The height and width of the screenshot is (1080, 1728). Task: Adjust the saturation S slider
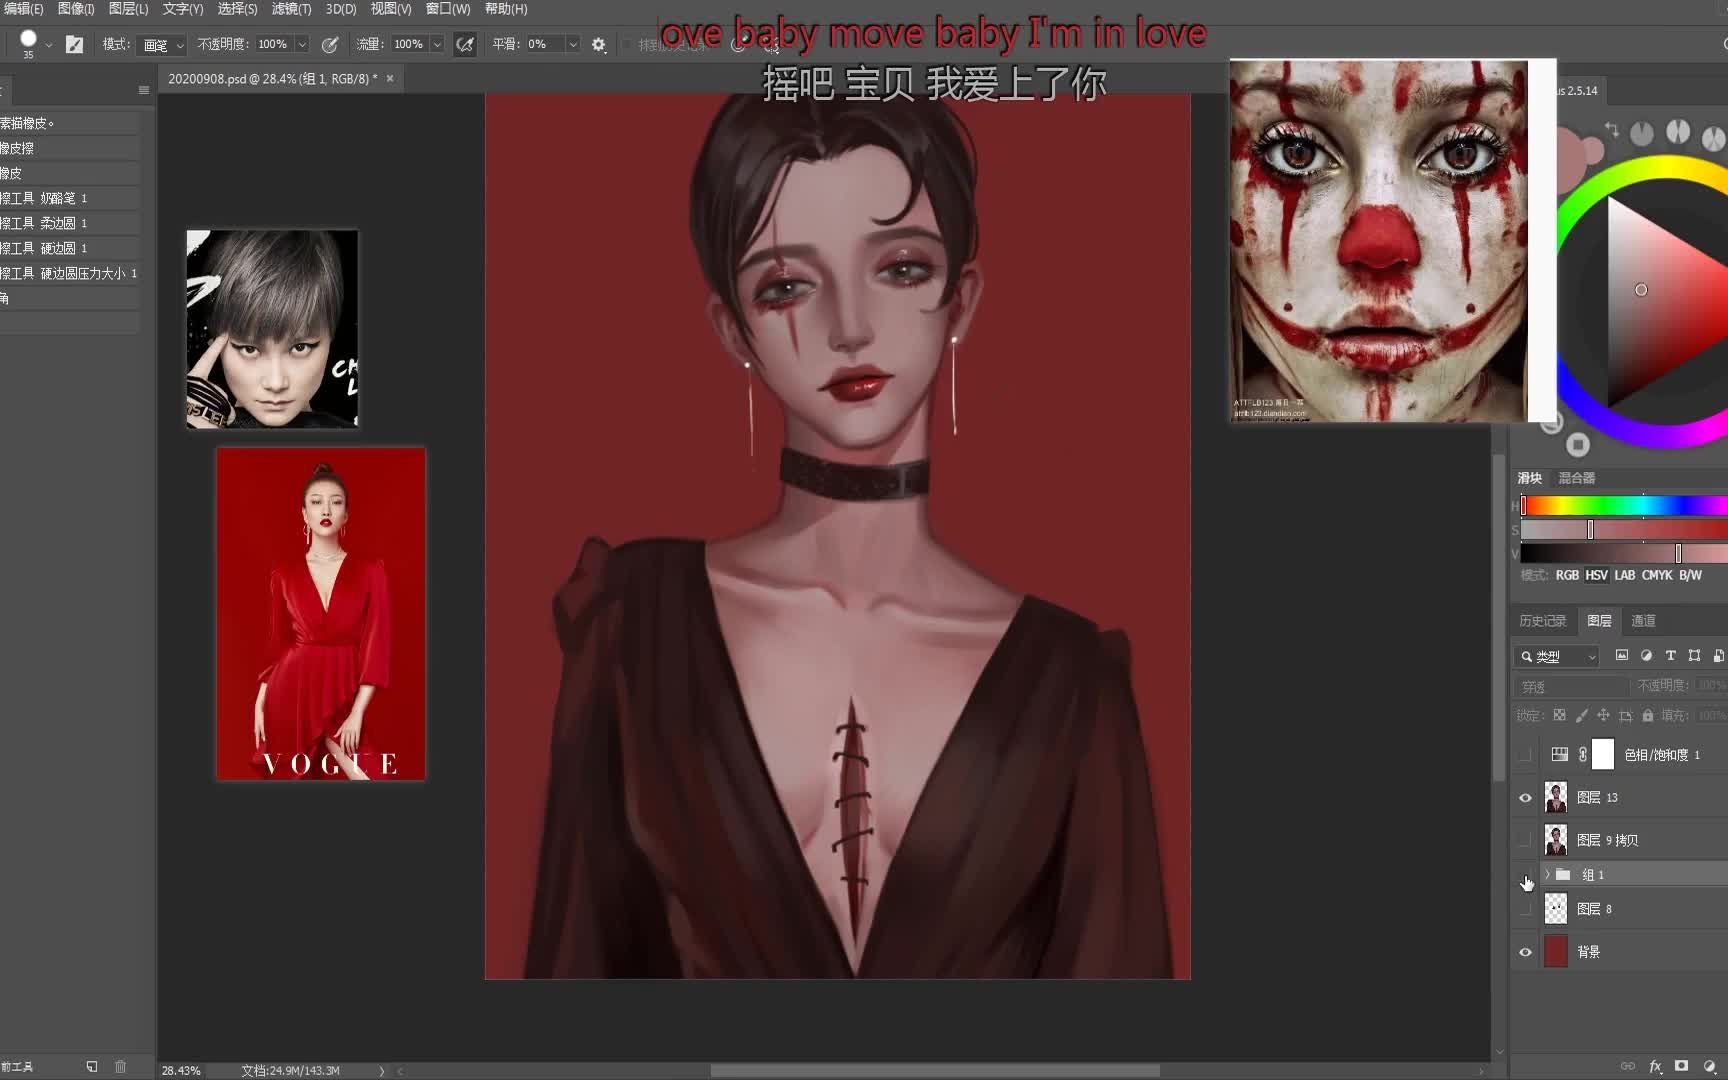tap(1624, 530)
